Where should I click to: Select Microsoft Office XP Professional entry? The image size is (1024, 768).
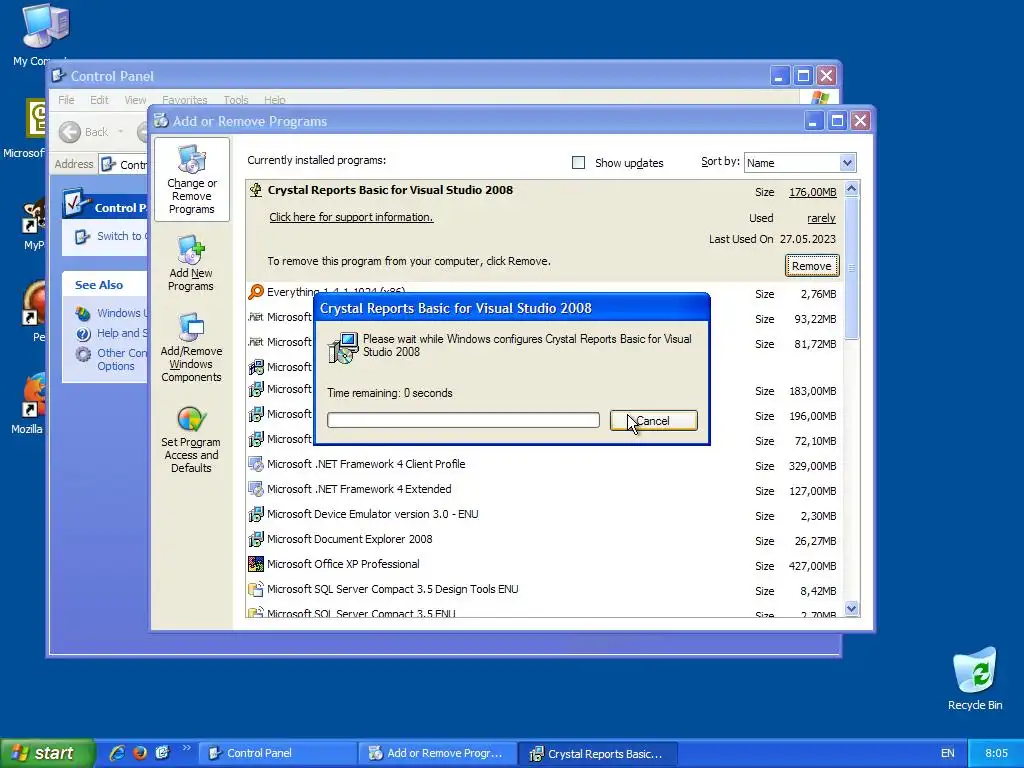point(544,564)
